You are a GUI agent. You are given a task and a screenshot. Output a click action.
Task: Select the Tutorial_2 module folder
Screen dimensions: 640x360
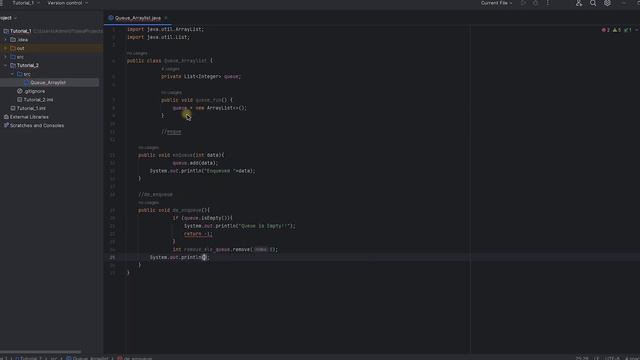pos(28,65)
